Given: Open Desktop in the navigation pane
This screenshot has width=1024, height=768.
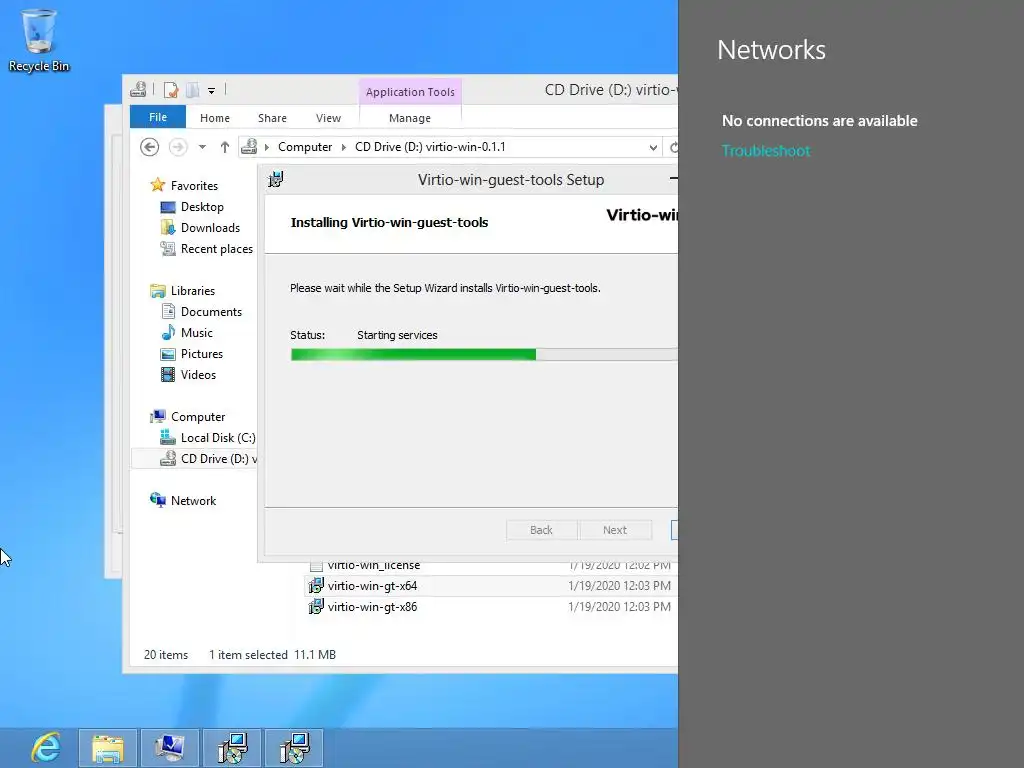Looking at the screenshot, I should (x=202, y=206).
